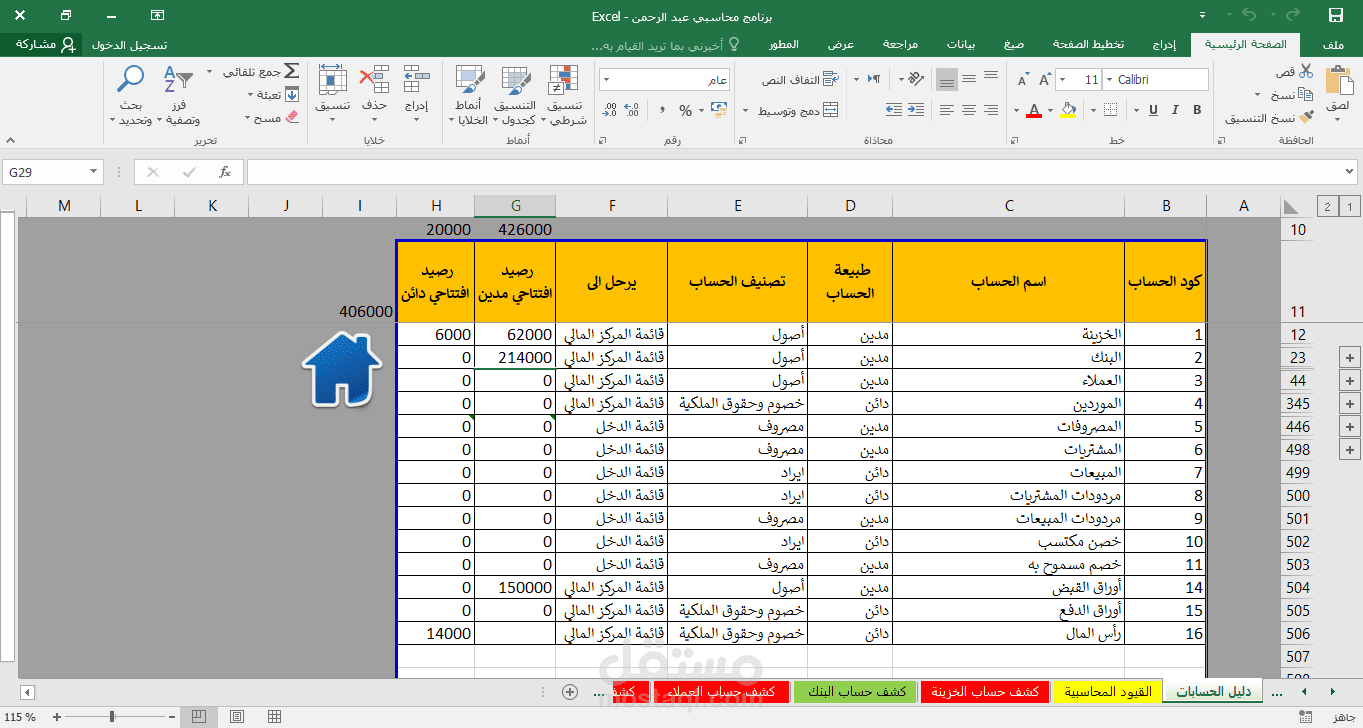1363x728 pixels.
Task: Apply Font Color using the A icon
Action: pos(1034,110)
